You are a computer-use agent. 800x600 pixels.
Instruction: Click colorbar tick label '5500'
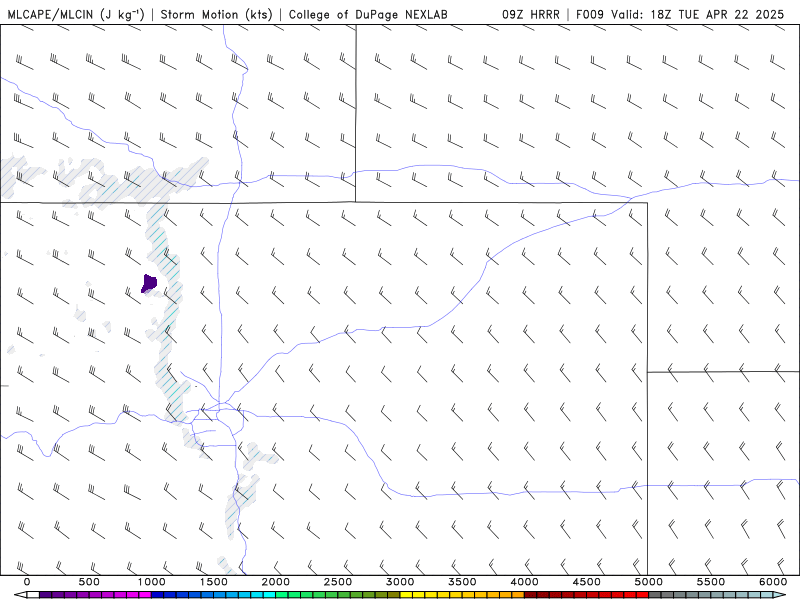point(711,582)
